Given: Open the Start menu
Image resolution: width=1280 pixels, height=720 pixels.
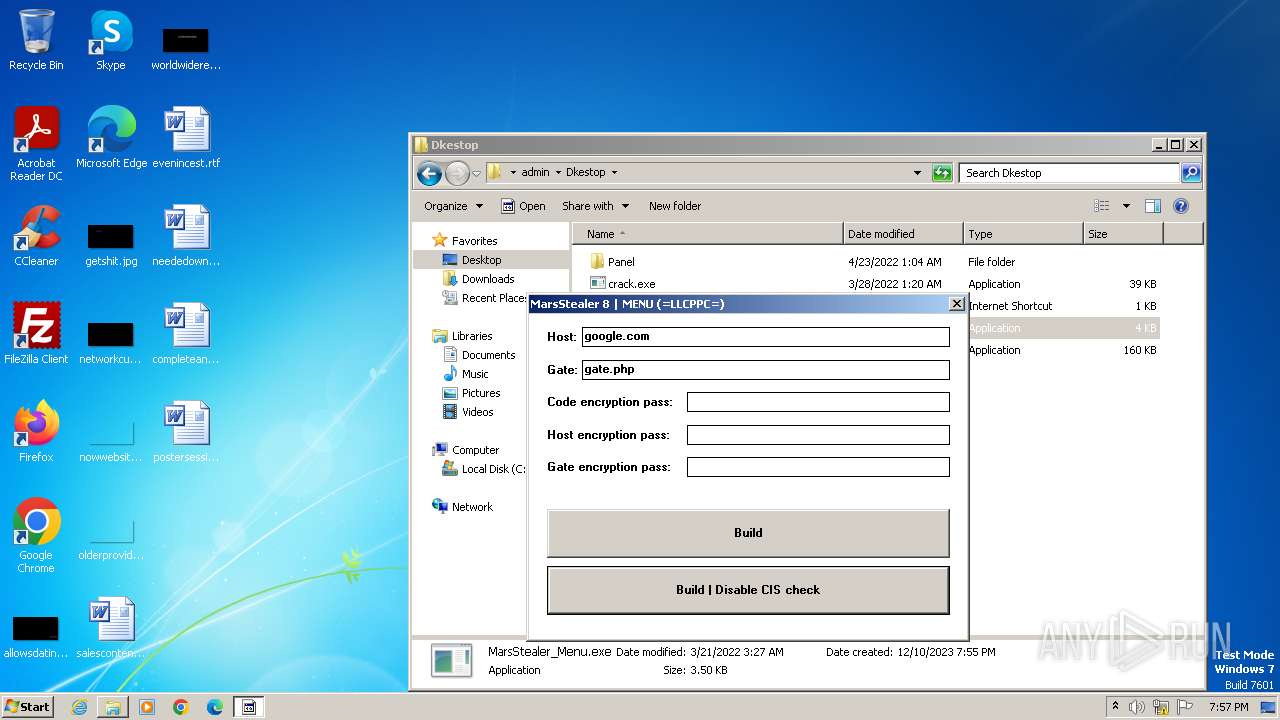Looking at the screenshot, I should [28, 707].
